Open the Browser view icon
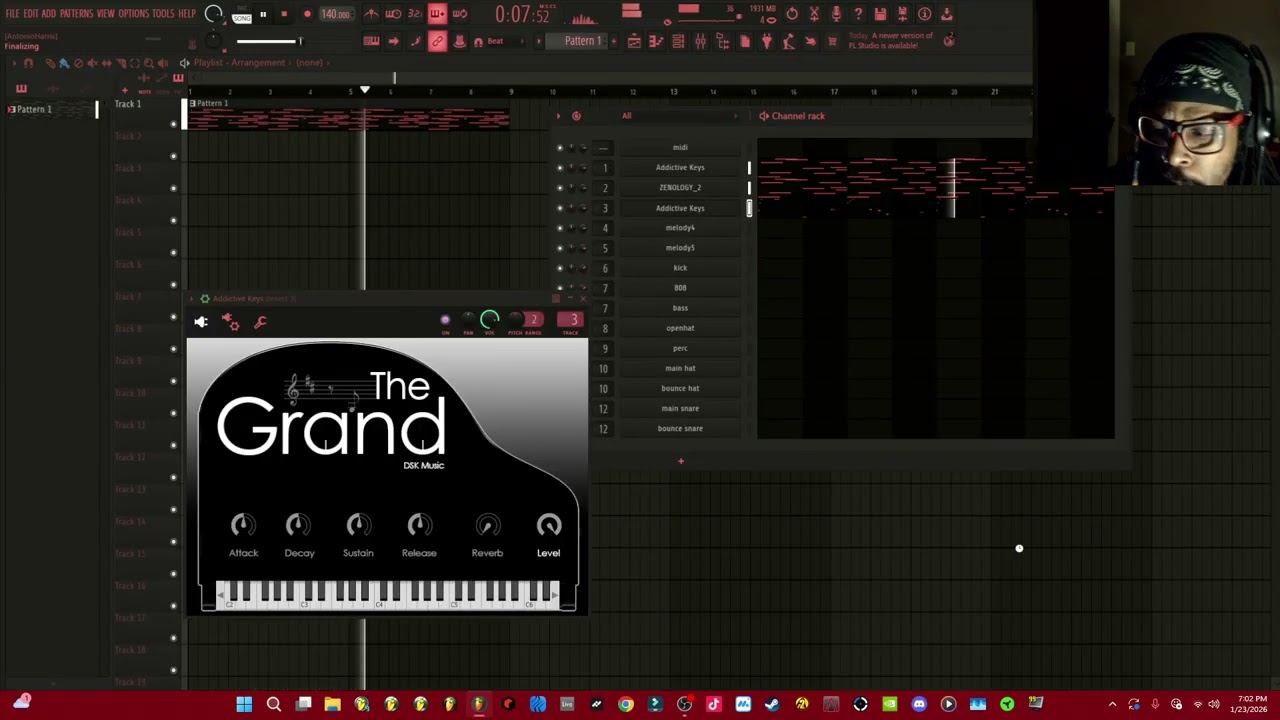This screenshot has height=720, width=1280. (722, 41)
